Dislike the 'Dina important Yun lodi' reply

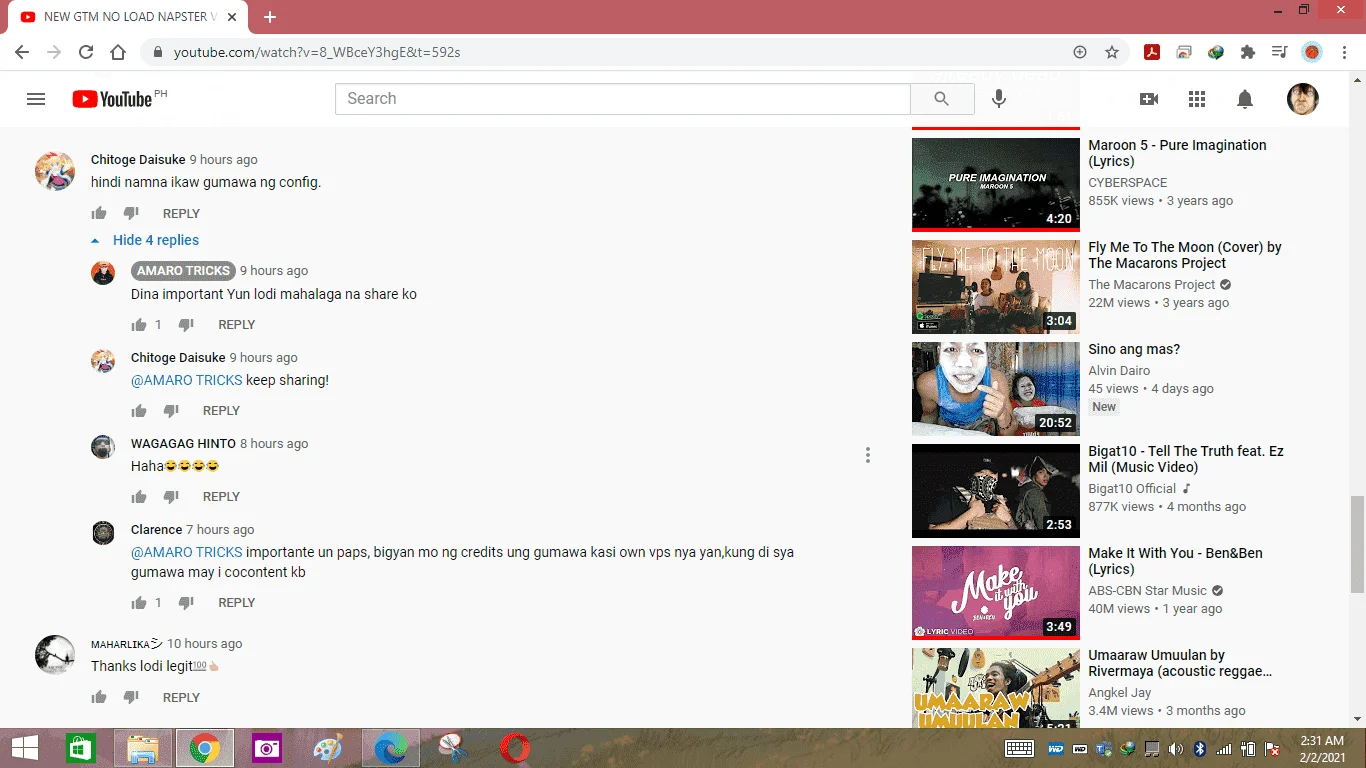point(186,325)
